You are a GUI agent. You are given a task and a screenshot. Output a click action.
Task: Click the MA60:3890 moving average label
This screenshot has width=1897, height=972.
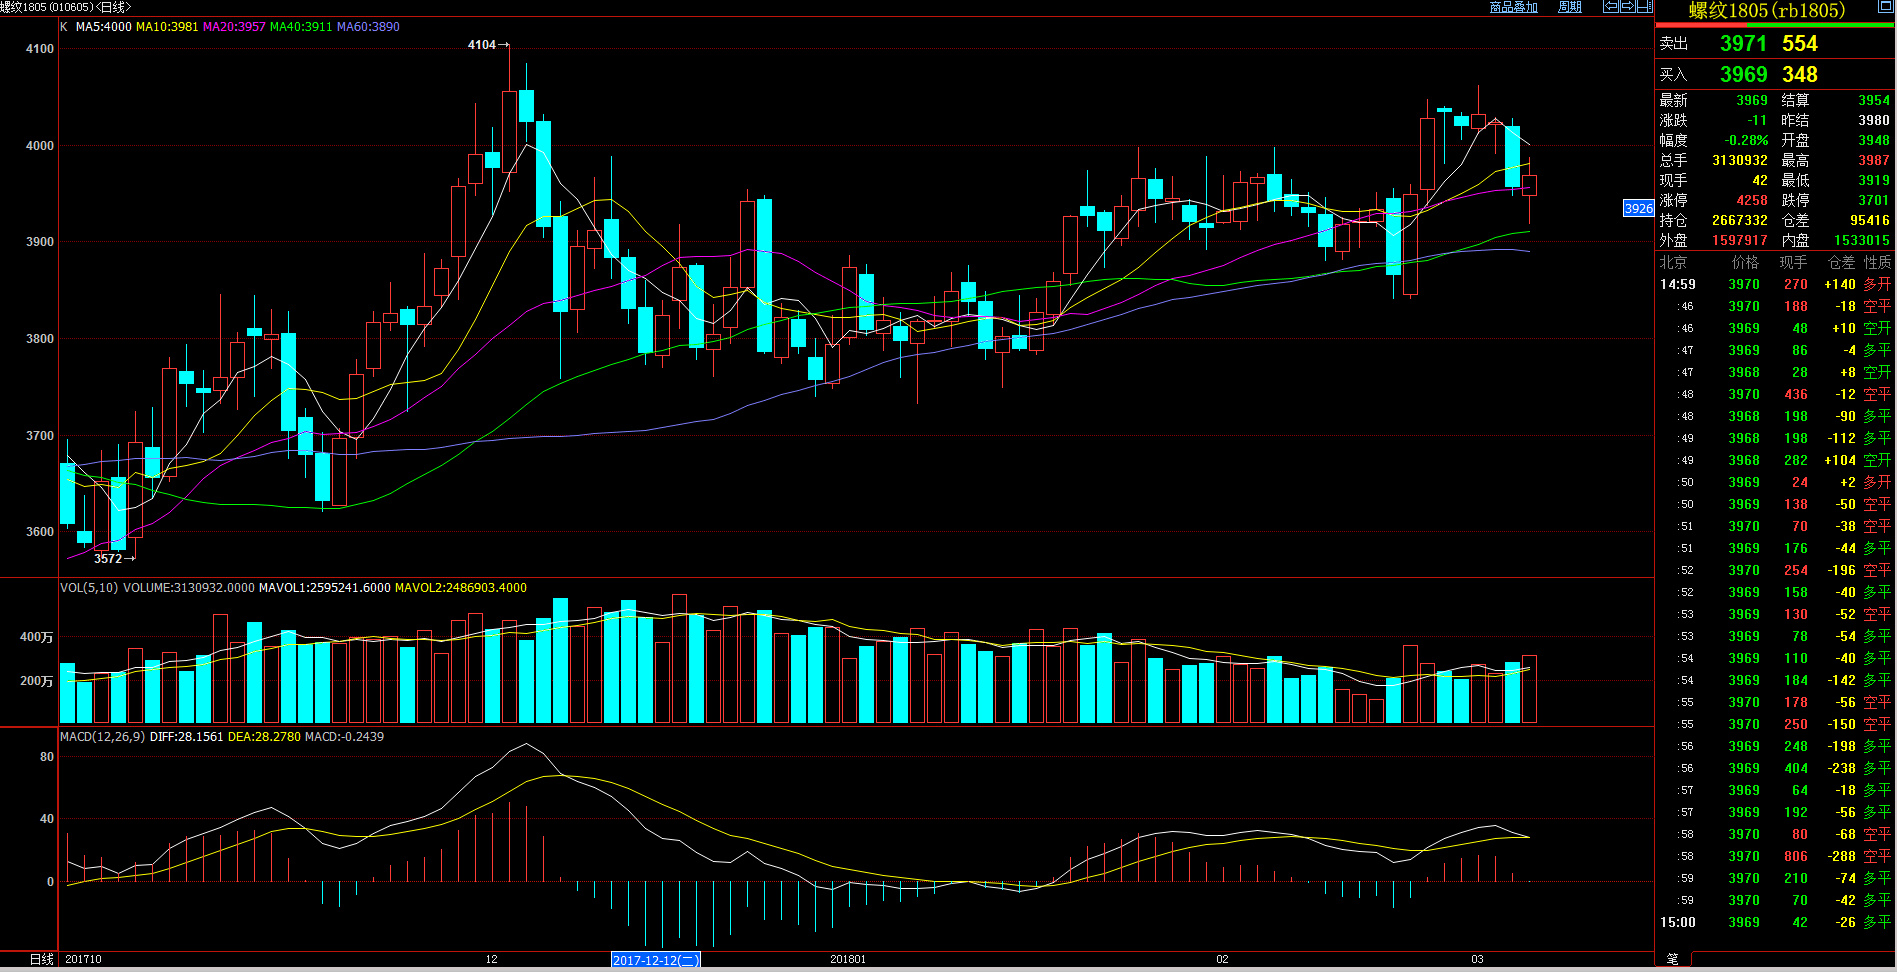coord(368,27)
